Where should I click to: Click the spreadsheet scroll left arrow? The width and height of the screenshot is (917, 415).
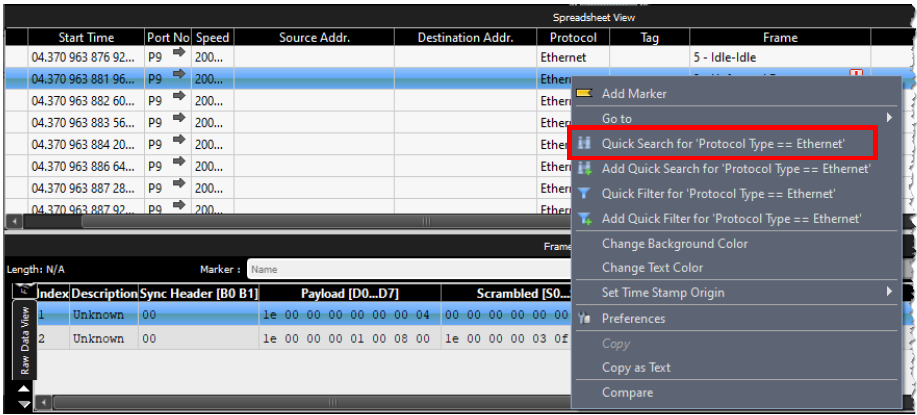coord(13,222)
